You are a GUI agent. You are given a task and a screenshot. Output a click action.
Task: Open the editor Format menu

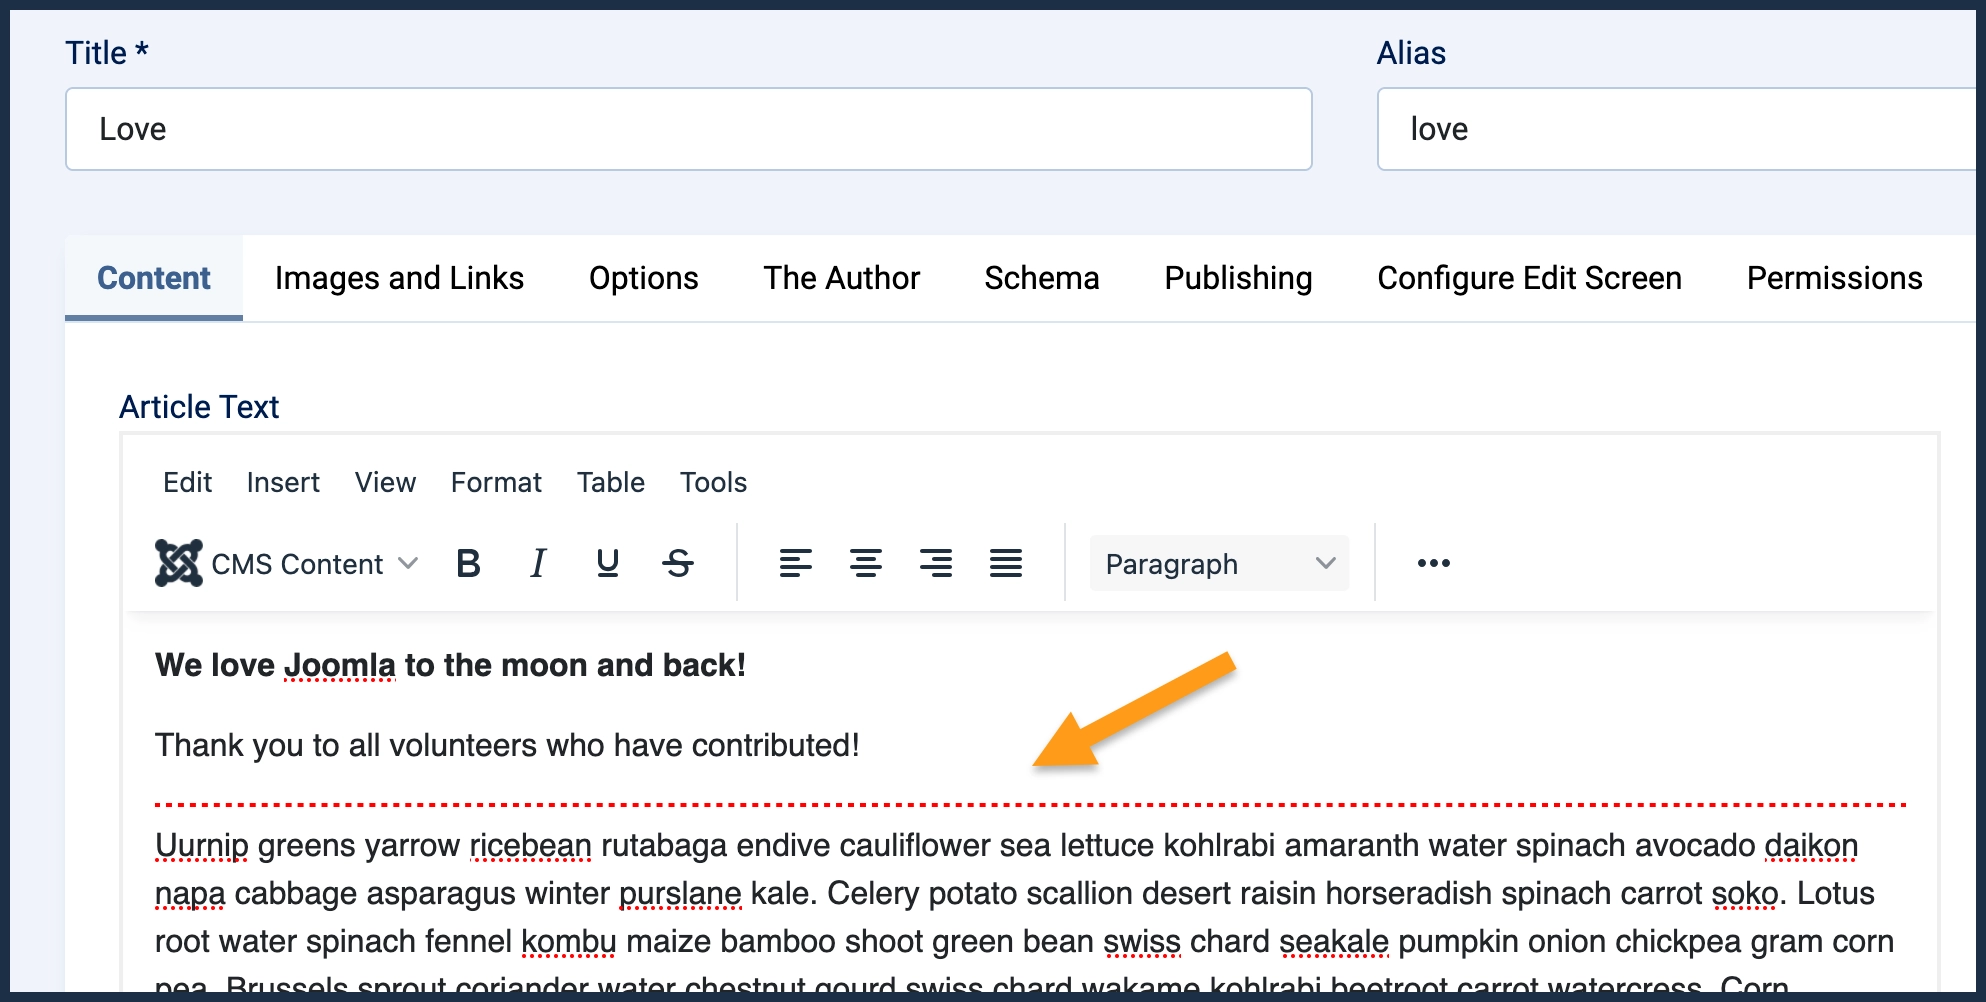tap(496, 483)
